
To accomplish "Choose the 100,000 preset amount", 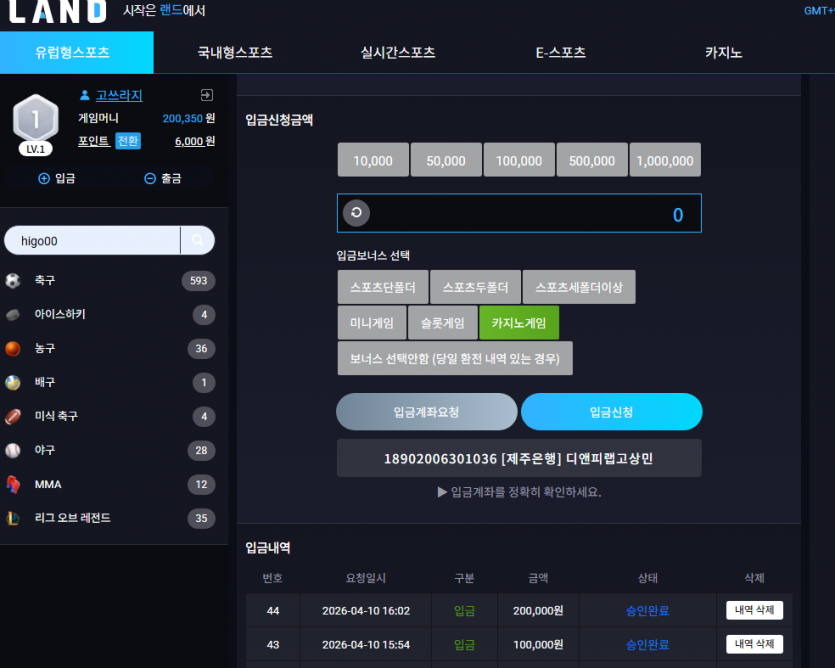I will pyautogui.click(x=519, y=160).
